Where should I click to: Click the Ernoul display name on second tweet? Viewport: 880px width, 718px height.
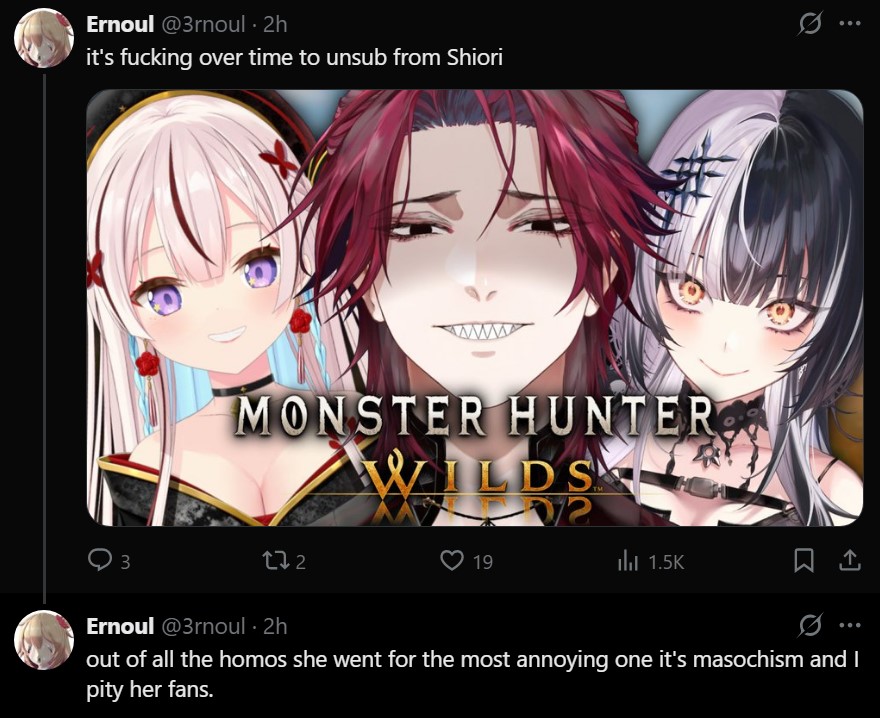coord(120,625)
